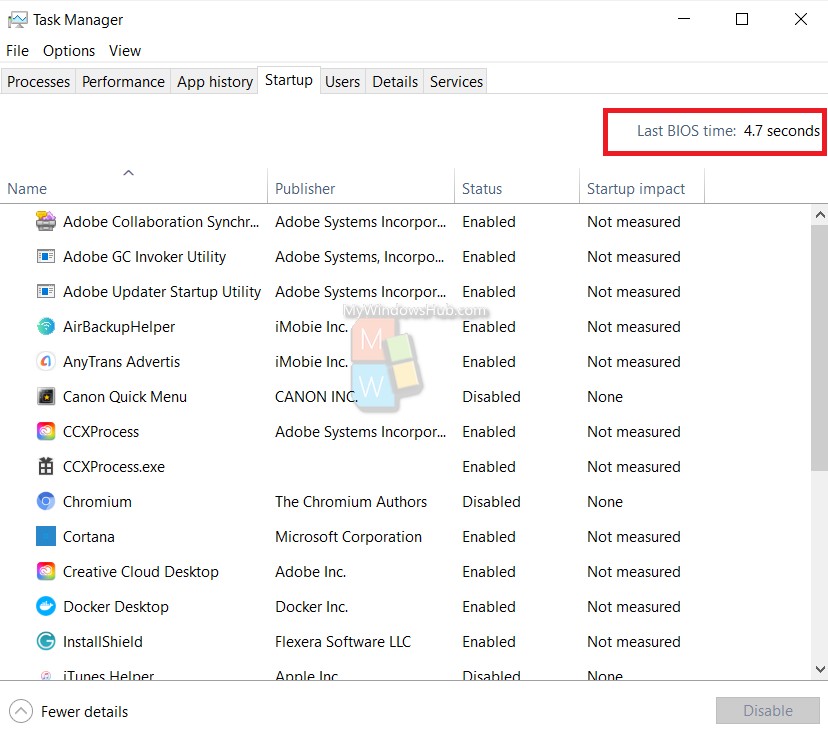This screenshot has width=828, height=736.
Task: Click the CCXProcess.exe icon
Action: click(46, 466)
